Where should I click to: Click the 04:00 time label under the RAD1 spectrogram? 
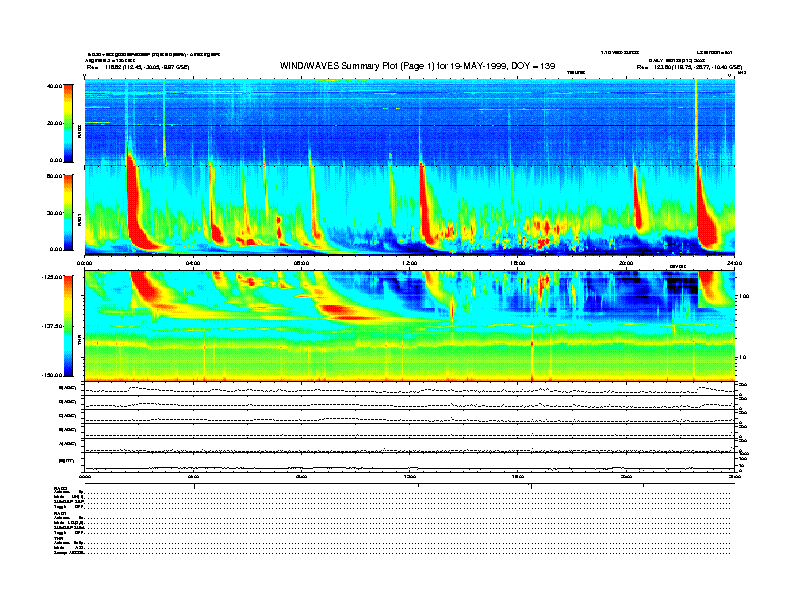[x=193, y=263]
